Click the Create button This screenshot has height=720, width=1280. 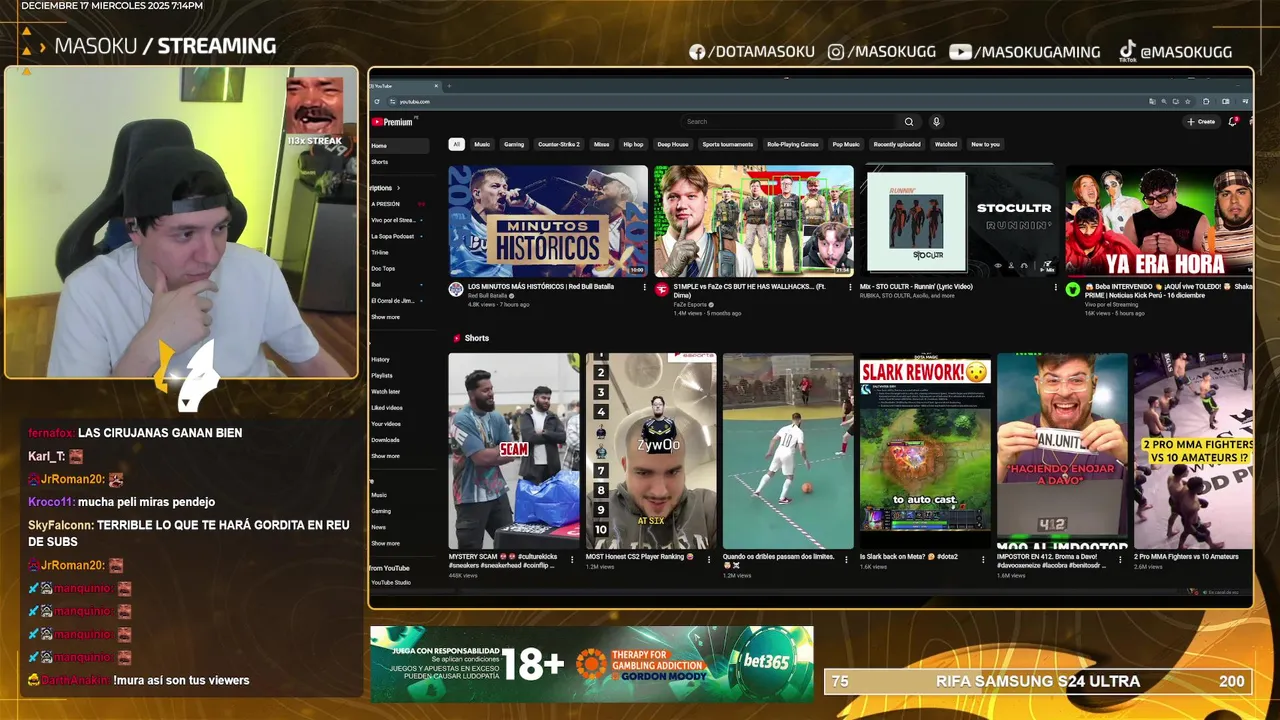[1201, 122]
